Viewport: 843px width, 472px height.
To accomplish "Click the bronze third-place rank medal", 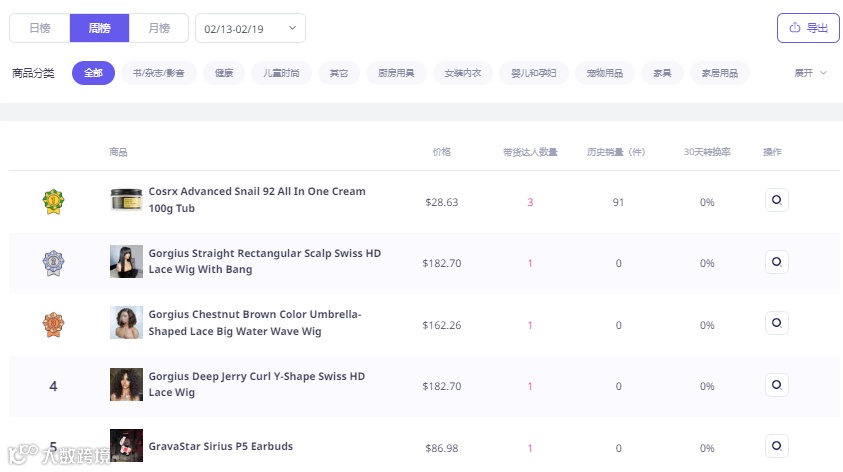I will point(53,324).
